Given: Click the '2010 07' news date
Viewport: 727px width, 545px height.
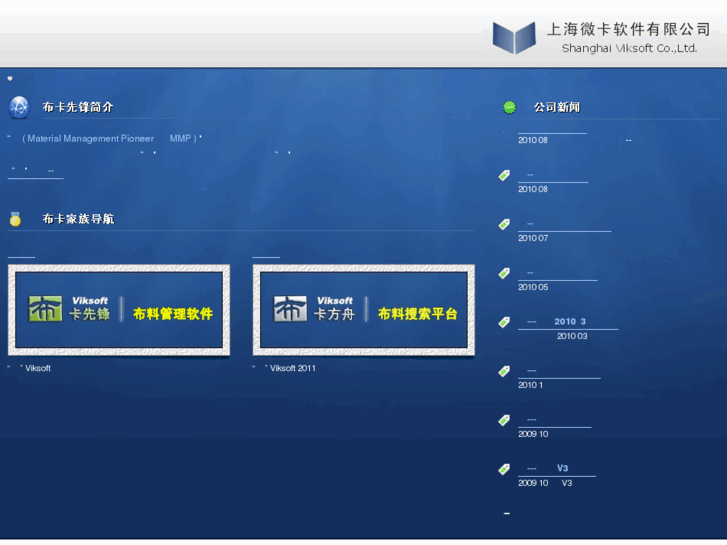Looking at the screenshot, I should (533, 238).
